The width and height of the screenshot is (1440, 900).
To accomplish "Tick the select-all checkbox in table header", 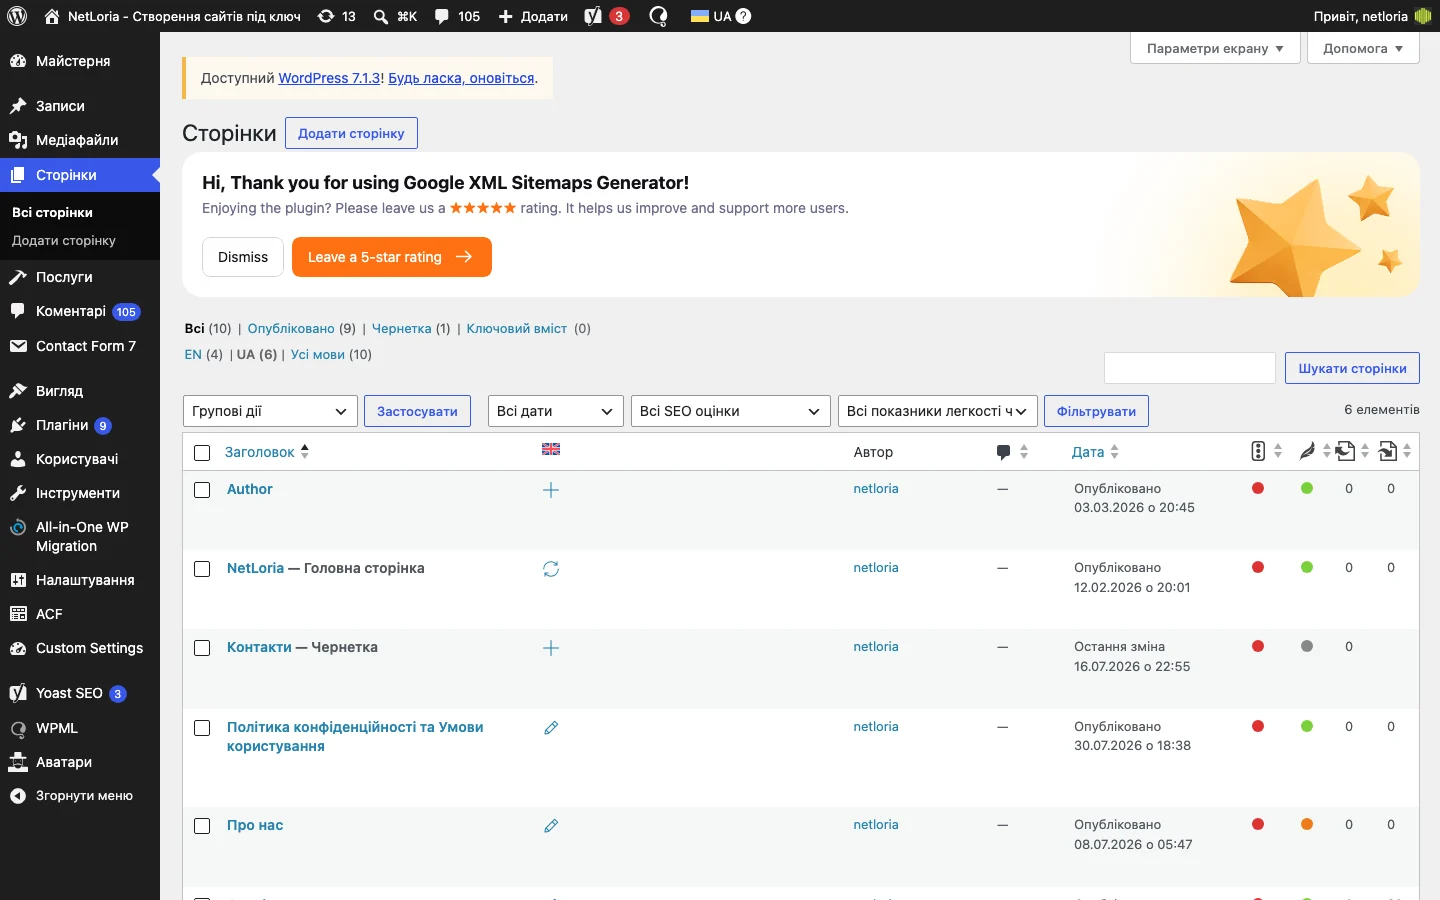I will 202,453.
